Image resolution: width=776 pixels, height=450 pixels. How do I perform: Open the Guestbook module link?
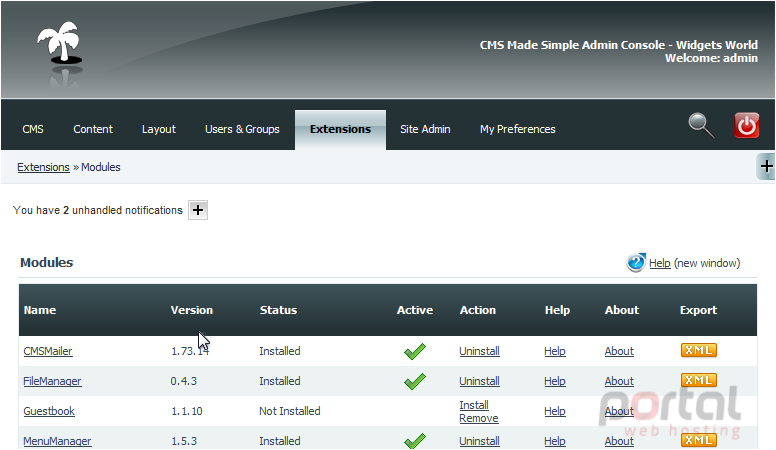point(49,411)
